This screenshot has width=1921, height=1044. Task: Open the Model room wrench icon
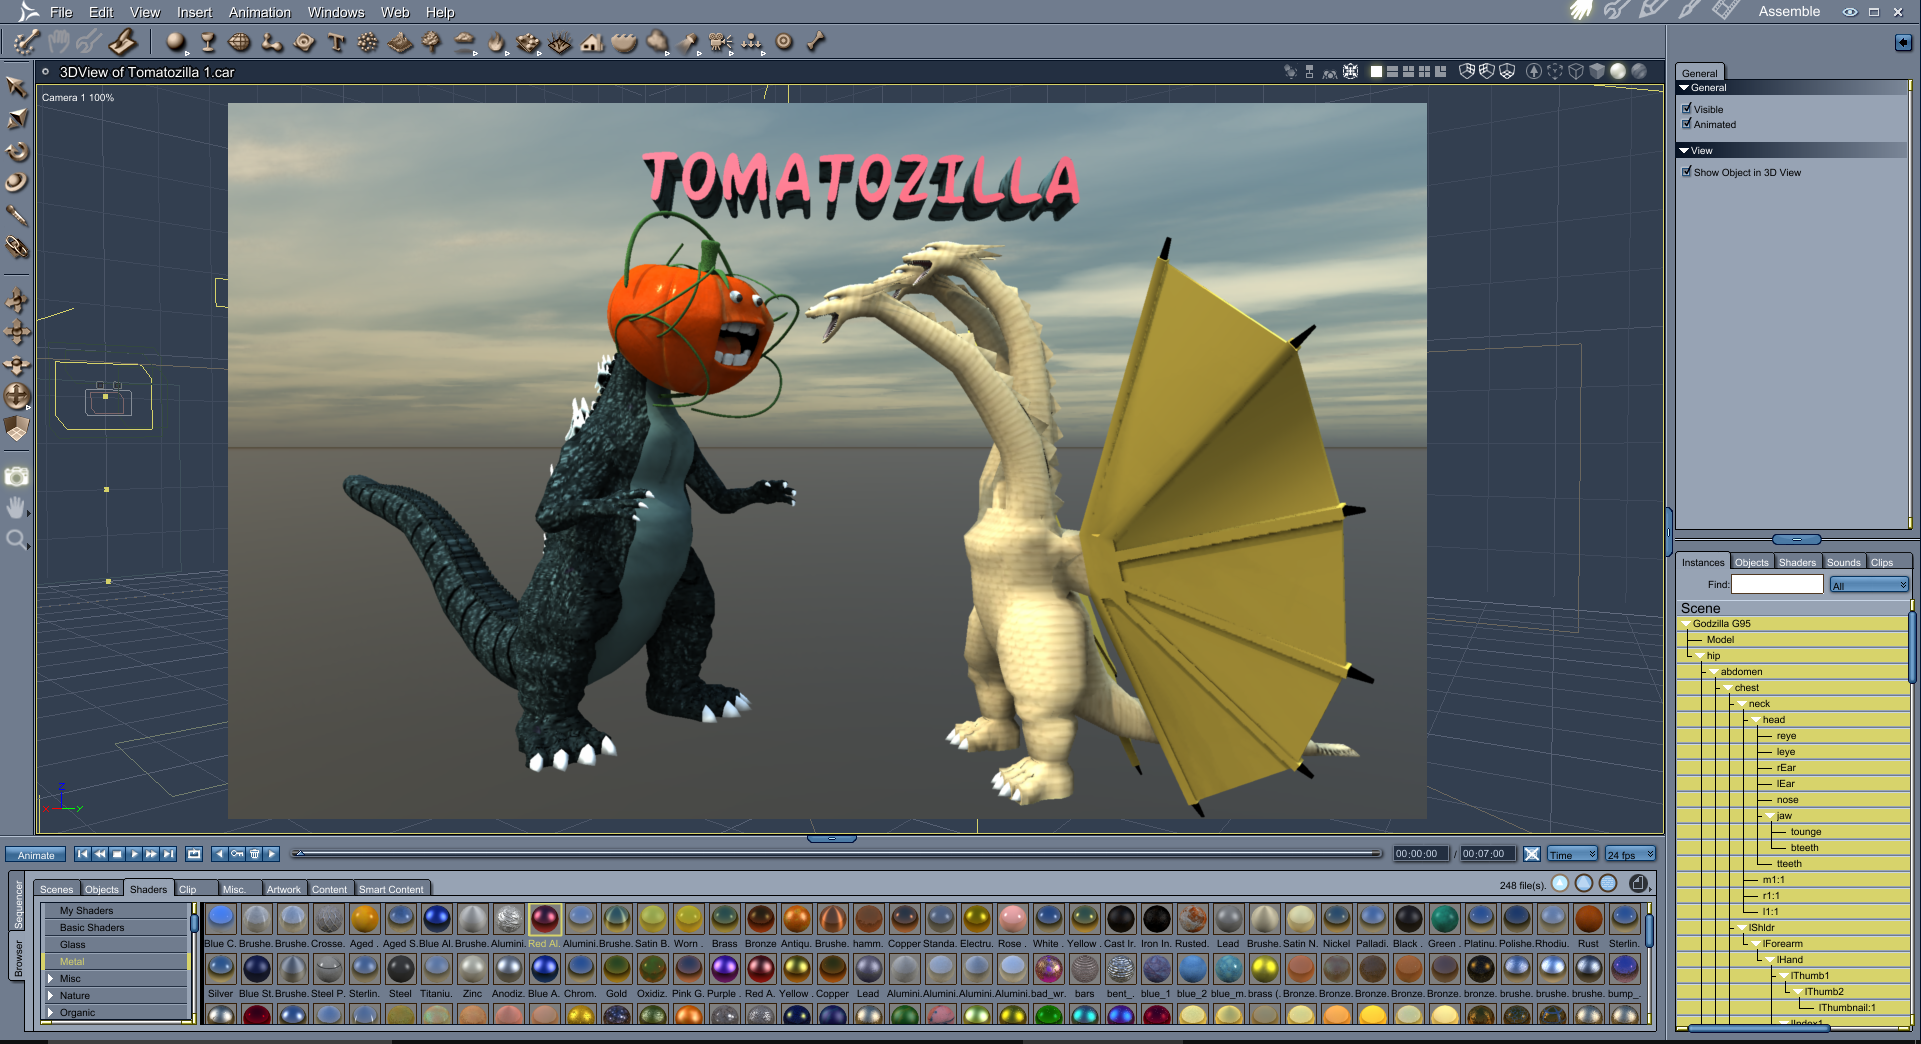(1616, 11)
